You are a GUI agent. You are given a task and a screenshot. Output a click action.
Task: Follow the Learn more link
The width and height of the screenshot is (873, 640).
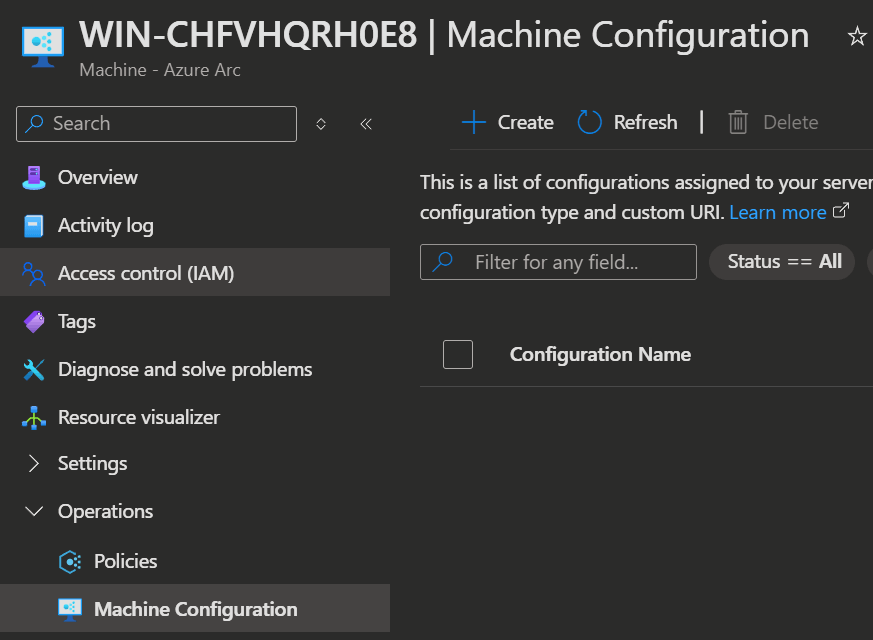pyautogui.click(x=778, y=213)
